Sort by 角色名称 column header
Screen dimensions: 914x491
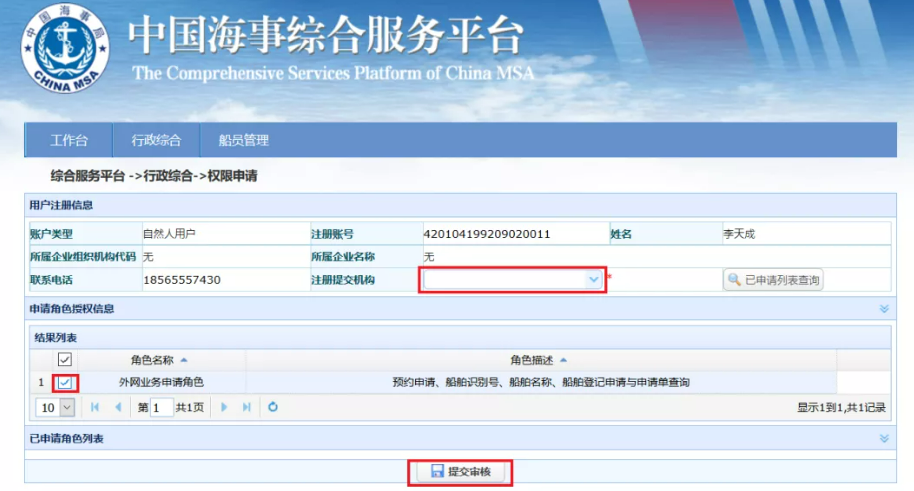tap(159, 360)
